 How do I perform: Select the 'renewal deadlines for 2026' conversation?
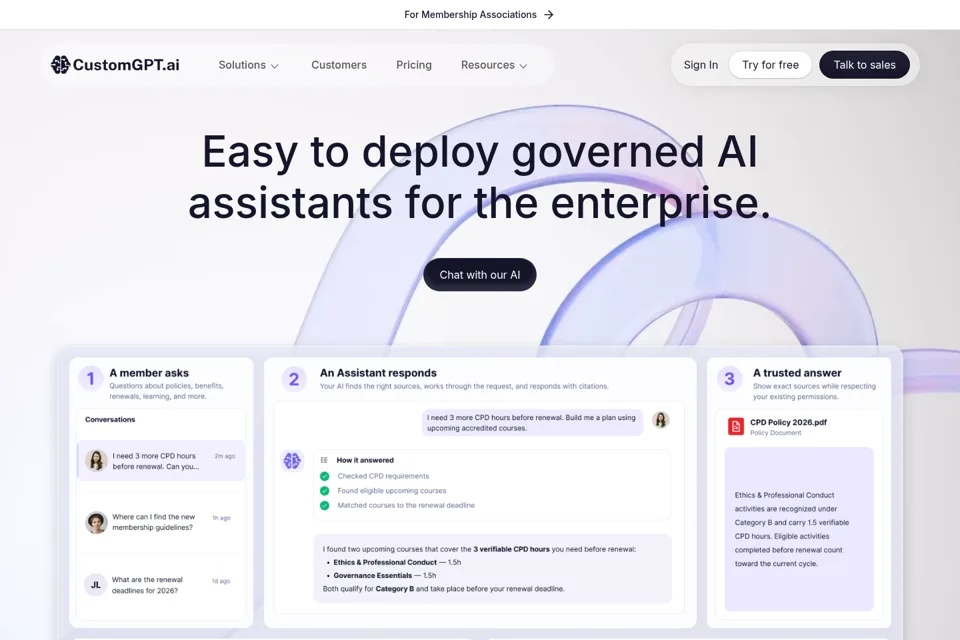coord(162,585)
